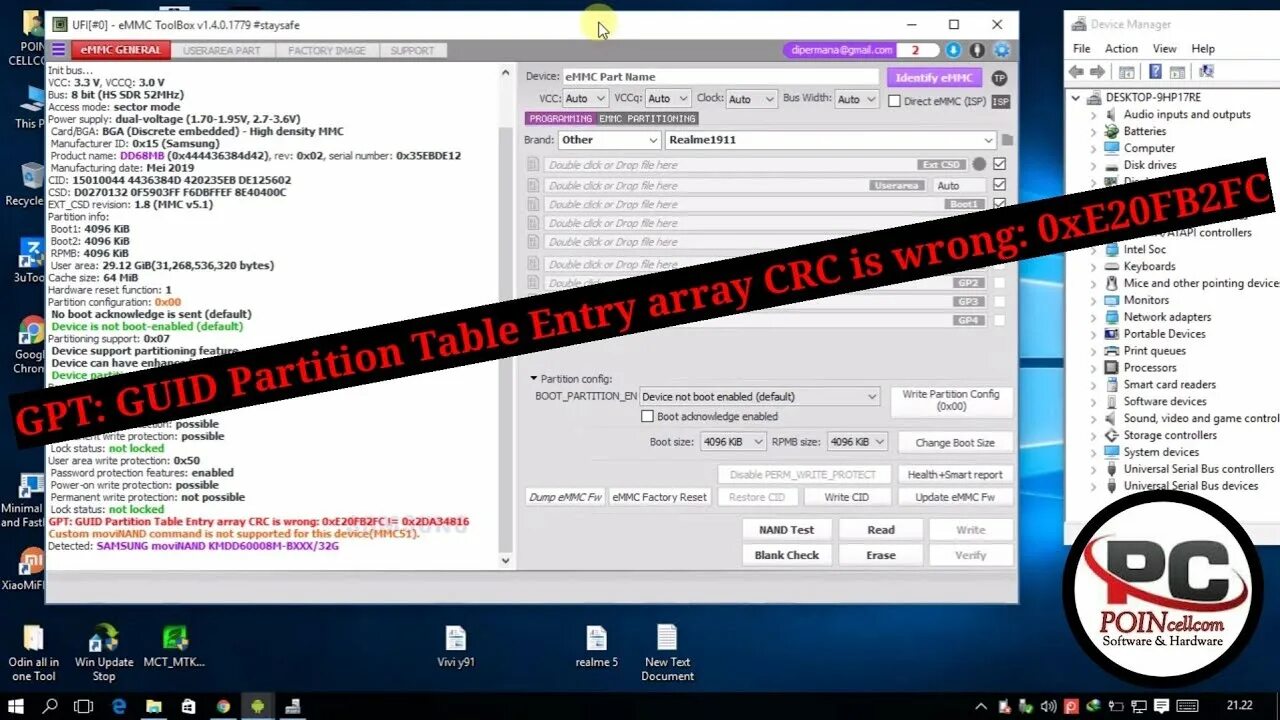
Task: Open Vivi y91 desktop file
Action: tap(455, 646)
